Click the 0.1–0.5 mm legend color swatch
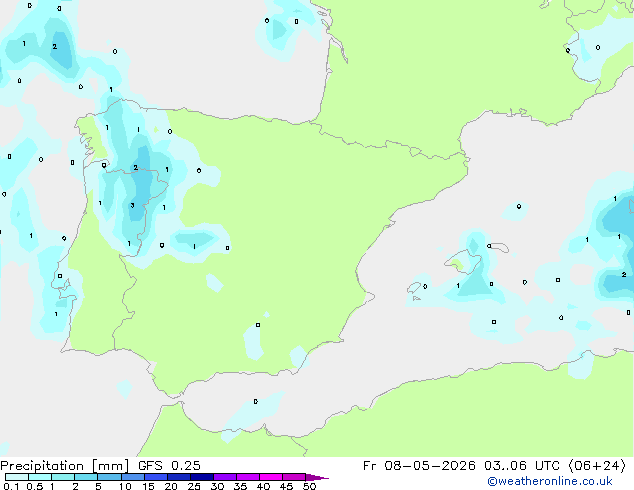The image size is (634, 490). (17, 477)
